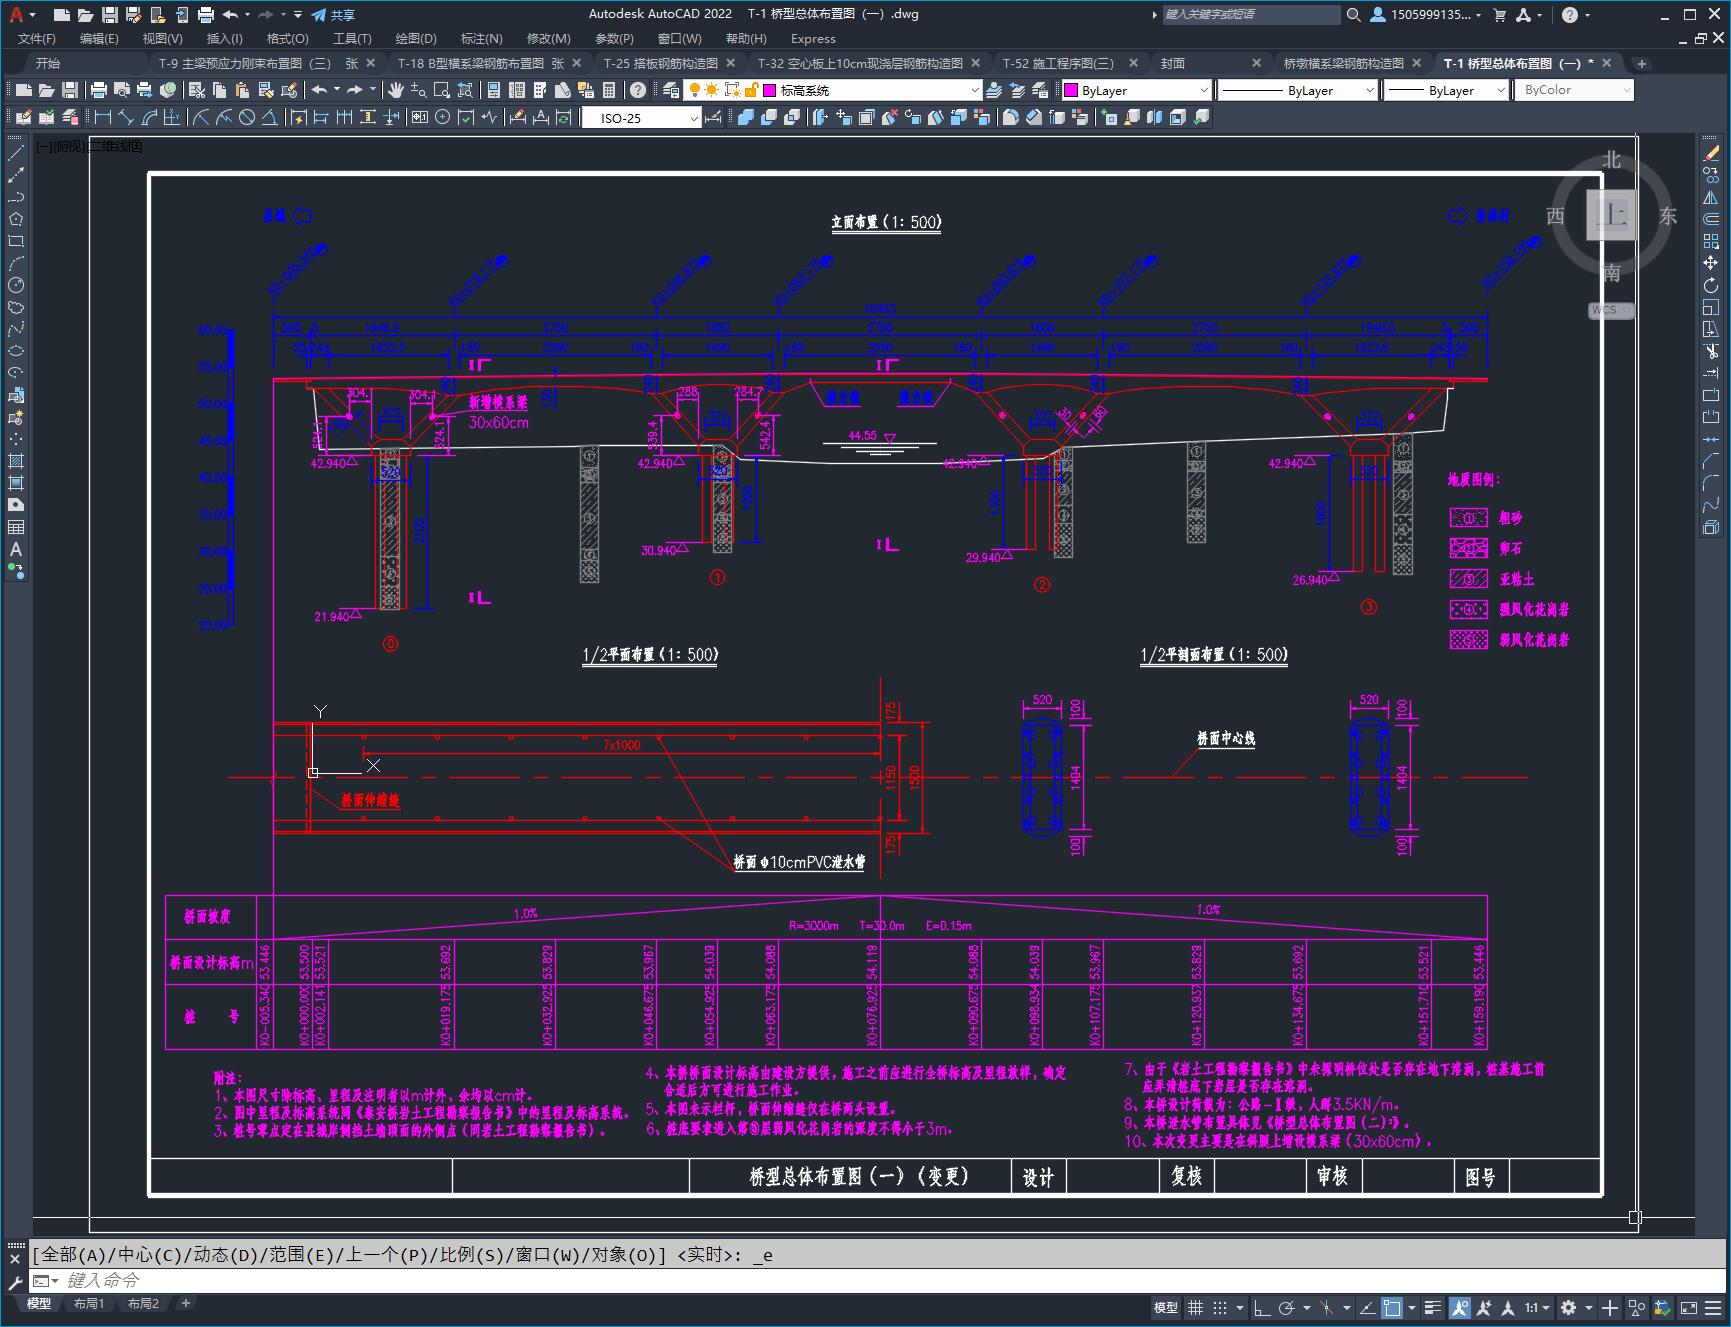Expand the object snap settings arrow in the status bar

pos(1411,1307)
